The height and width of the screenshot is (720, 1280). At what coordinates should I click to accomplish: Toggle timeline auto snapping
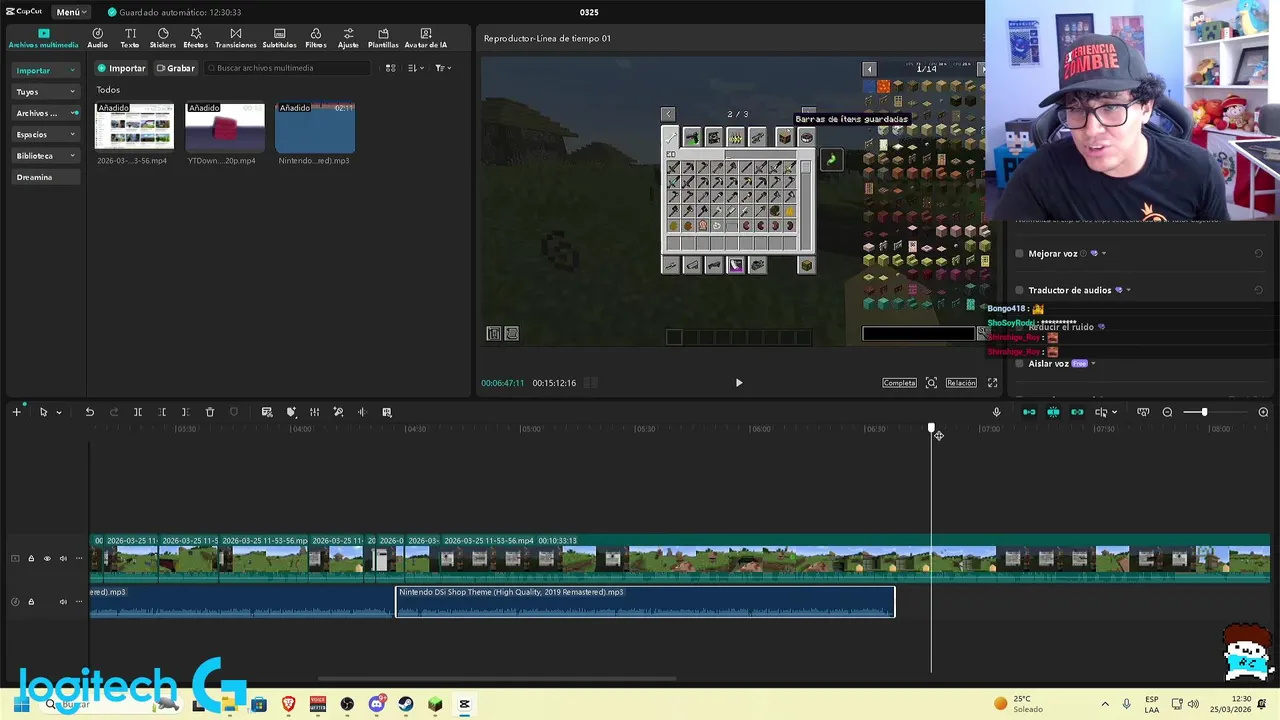click(x=1053, y=412)
